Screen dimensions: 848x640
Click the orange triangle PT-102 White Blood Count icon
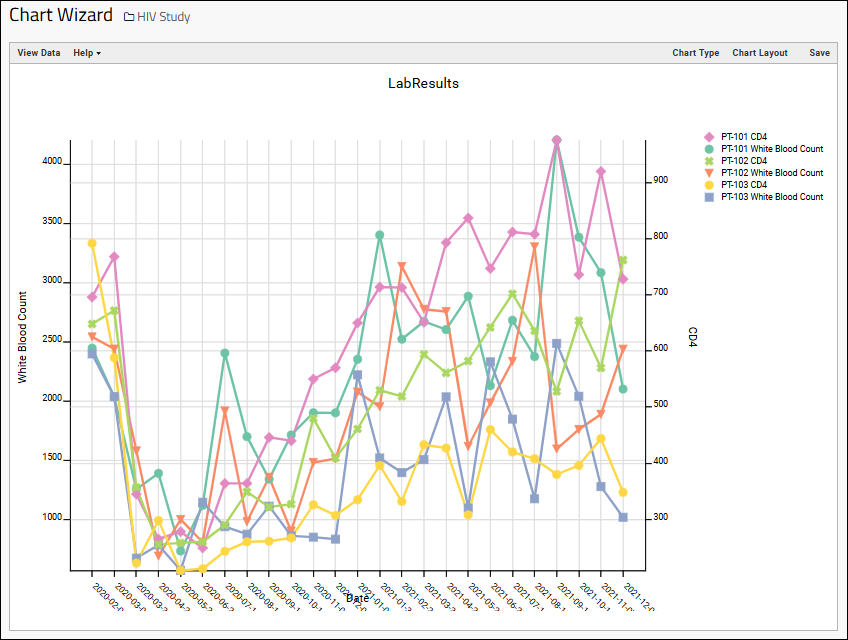pos(708,173)
